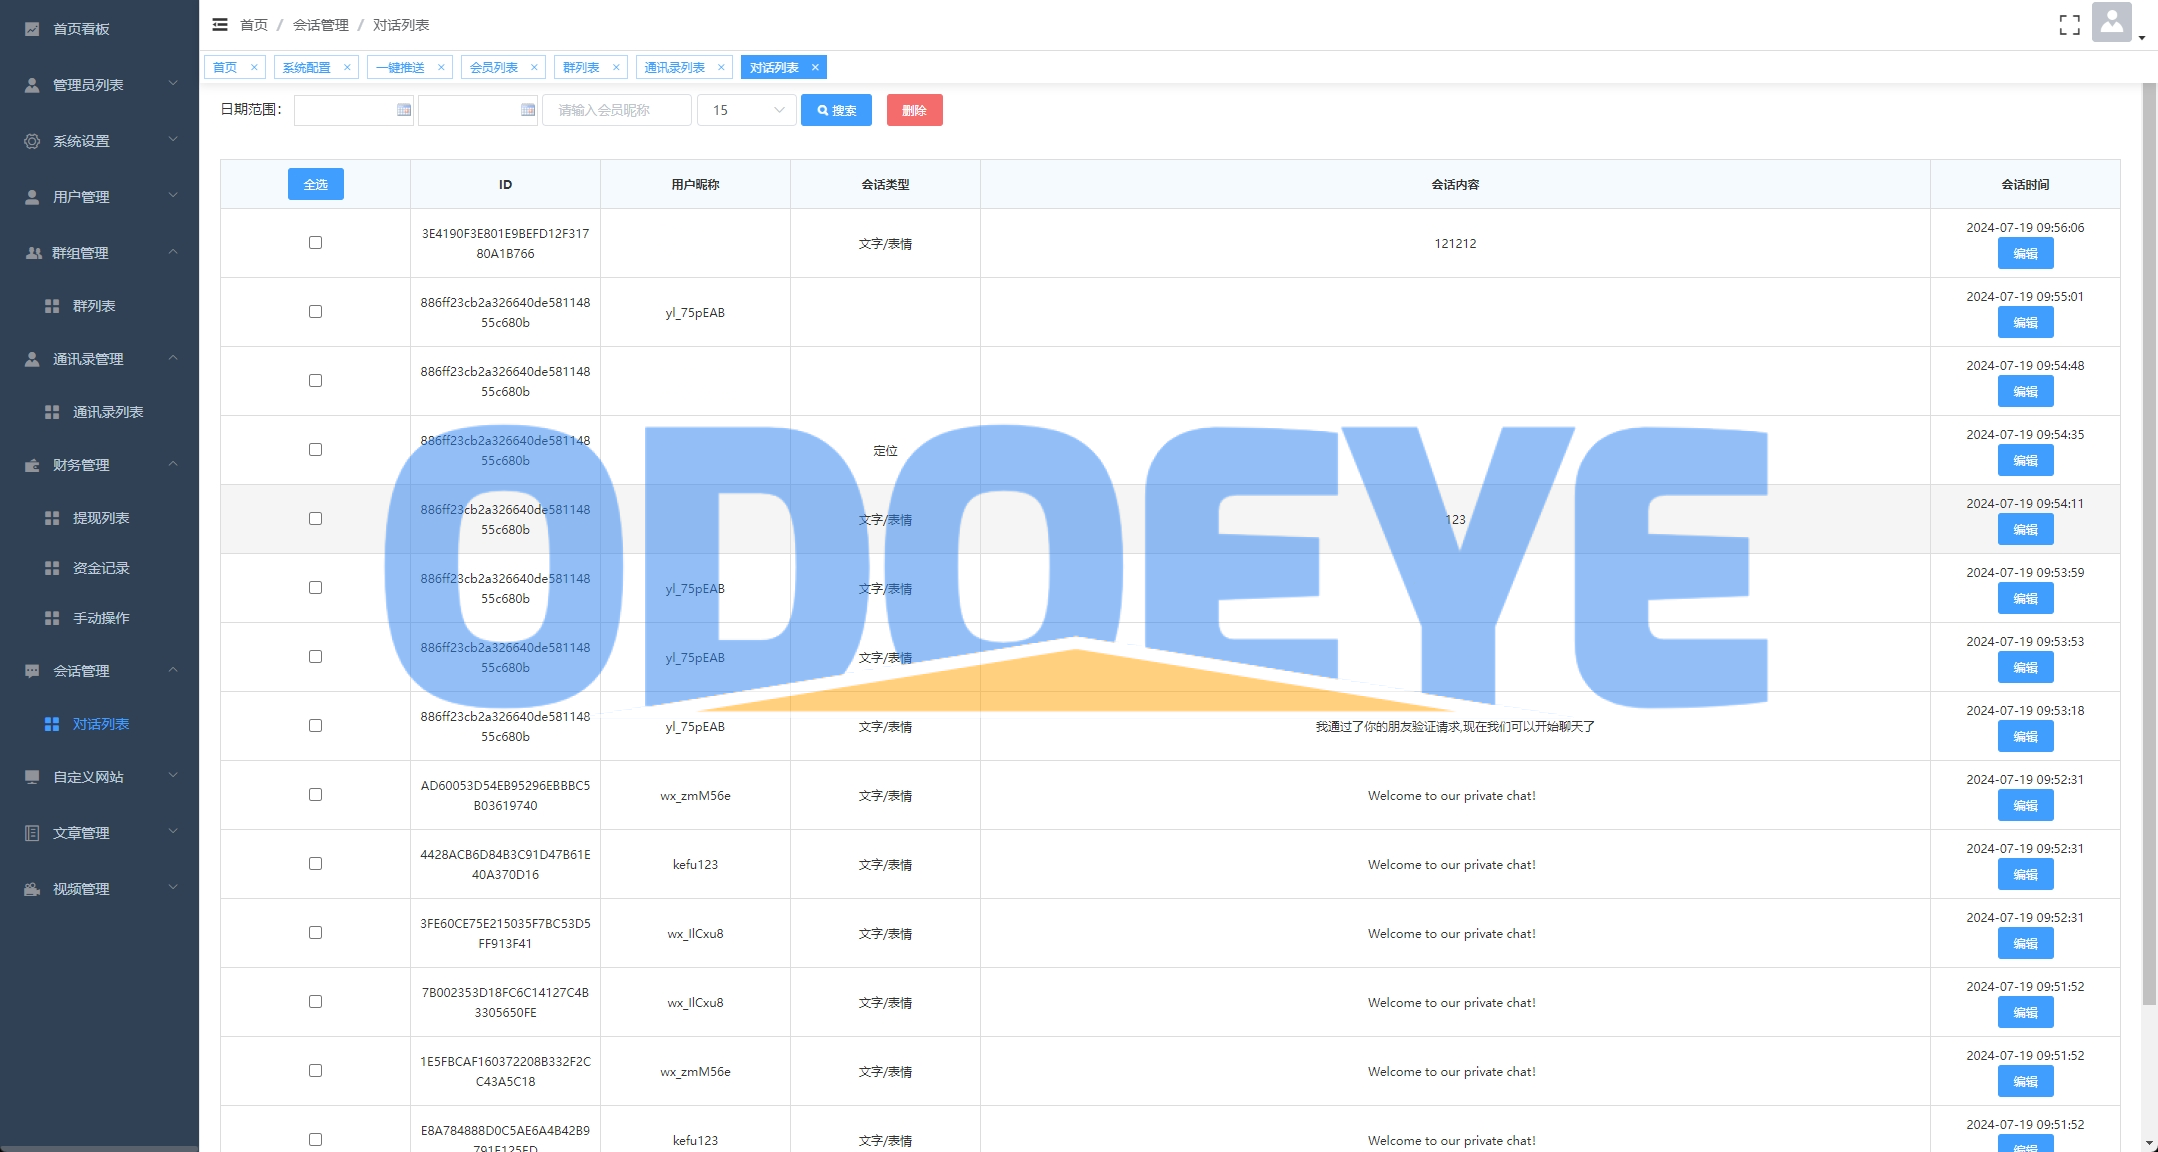Click the group icon beside 群组管理
2158x1152 pixels.
click(33, 253)
